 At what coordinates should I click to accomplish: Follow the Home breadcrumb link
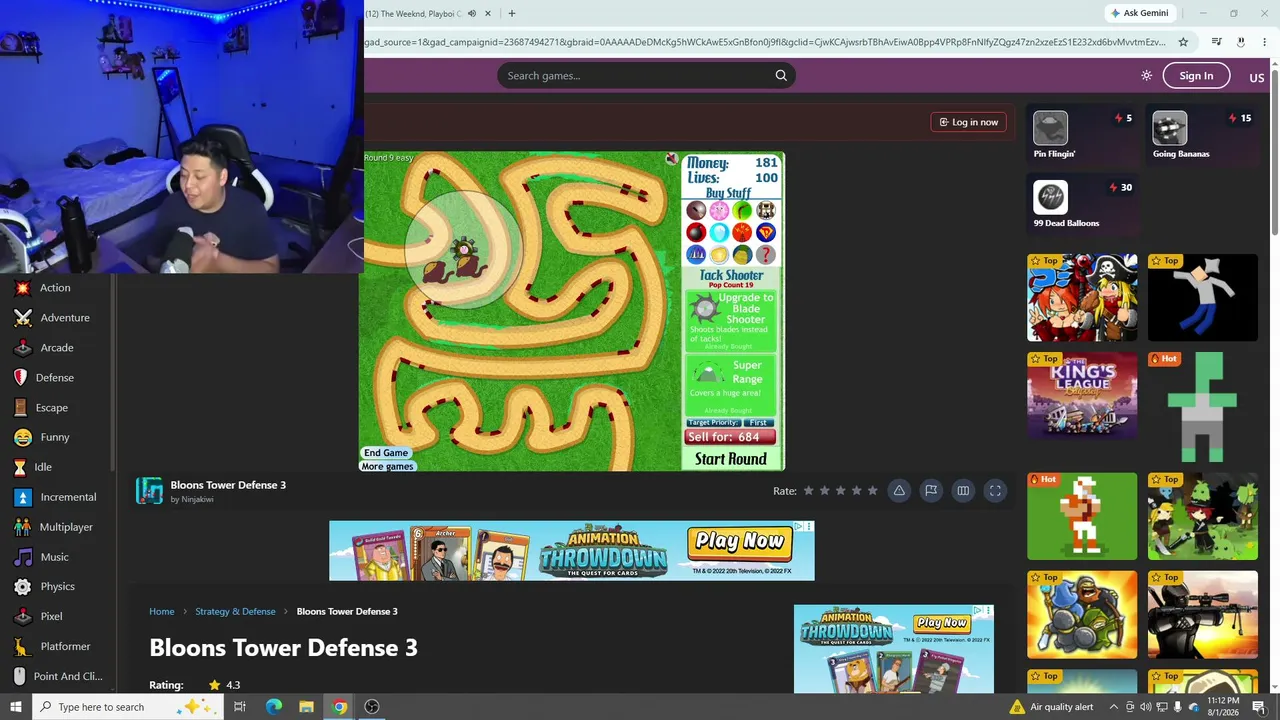(162, 611)
